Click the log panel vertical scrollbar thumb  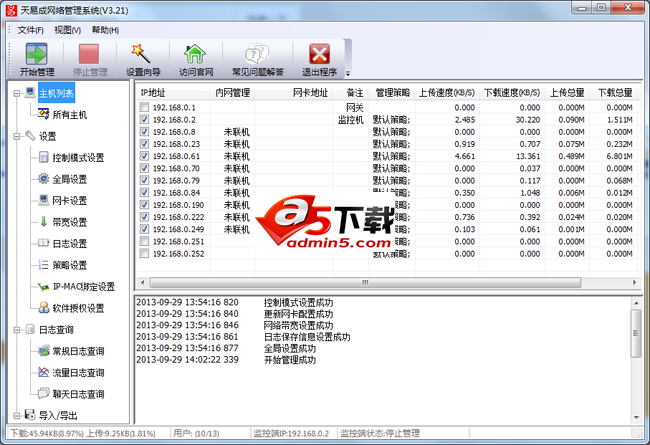636,333
